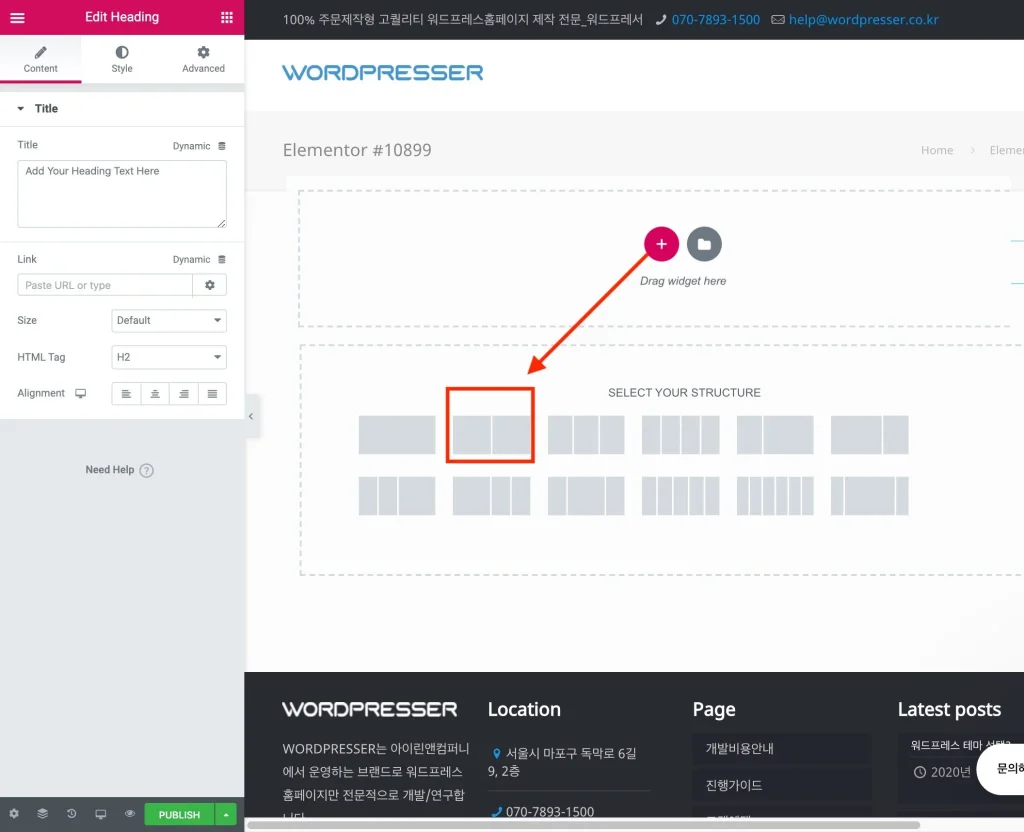Set heading alignment to center

coord(155,394)
